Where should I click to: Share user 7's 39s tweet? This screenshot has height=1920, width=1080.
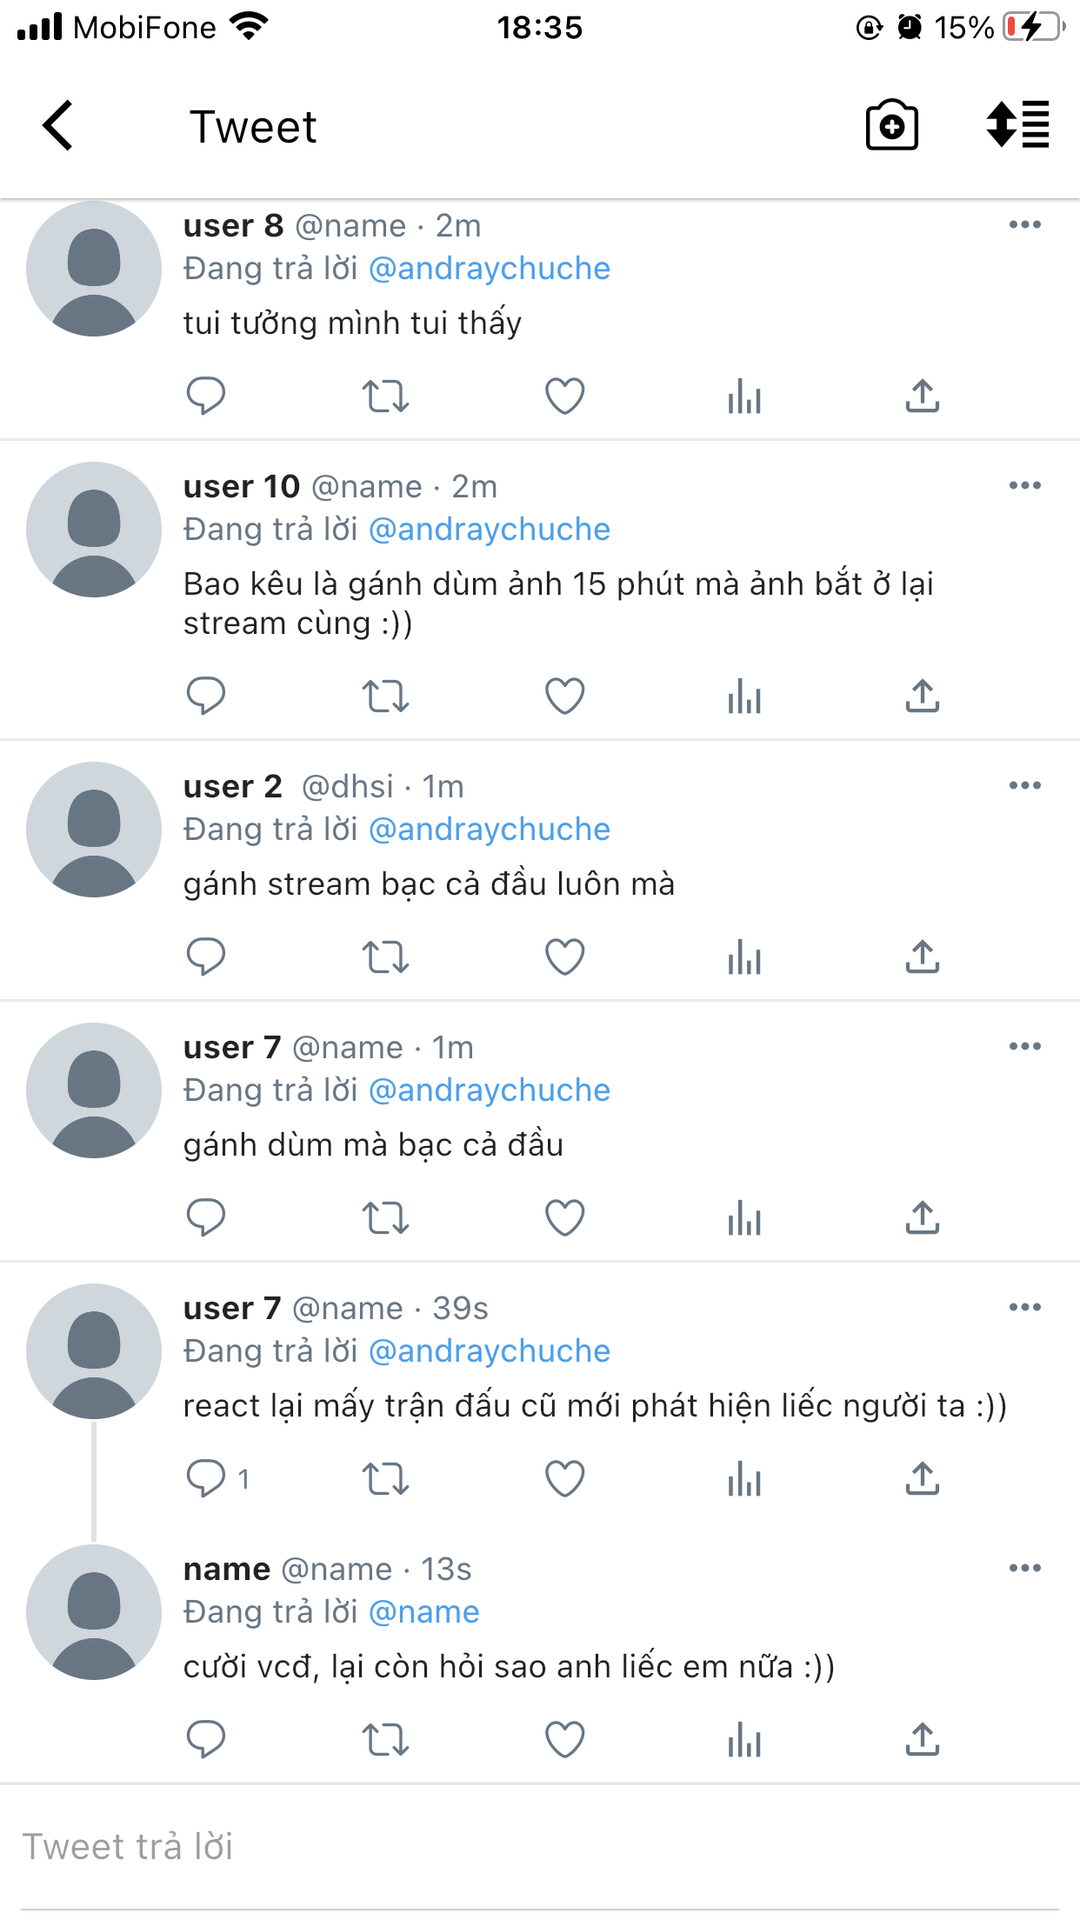(922, 1478)
